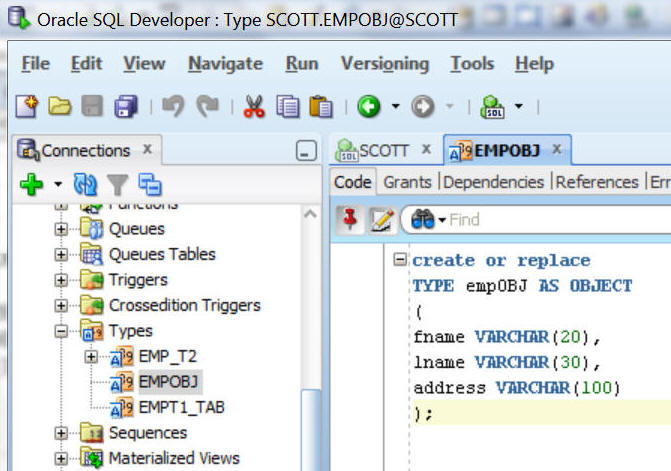
Task: Click the Cut scissors icon
Action: (x=254, y=106)
